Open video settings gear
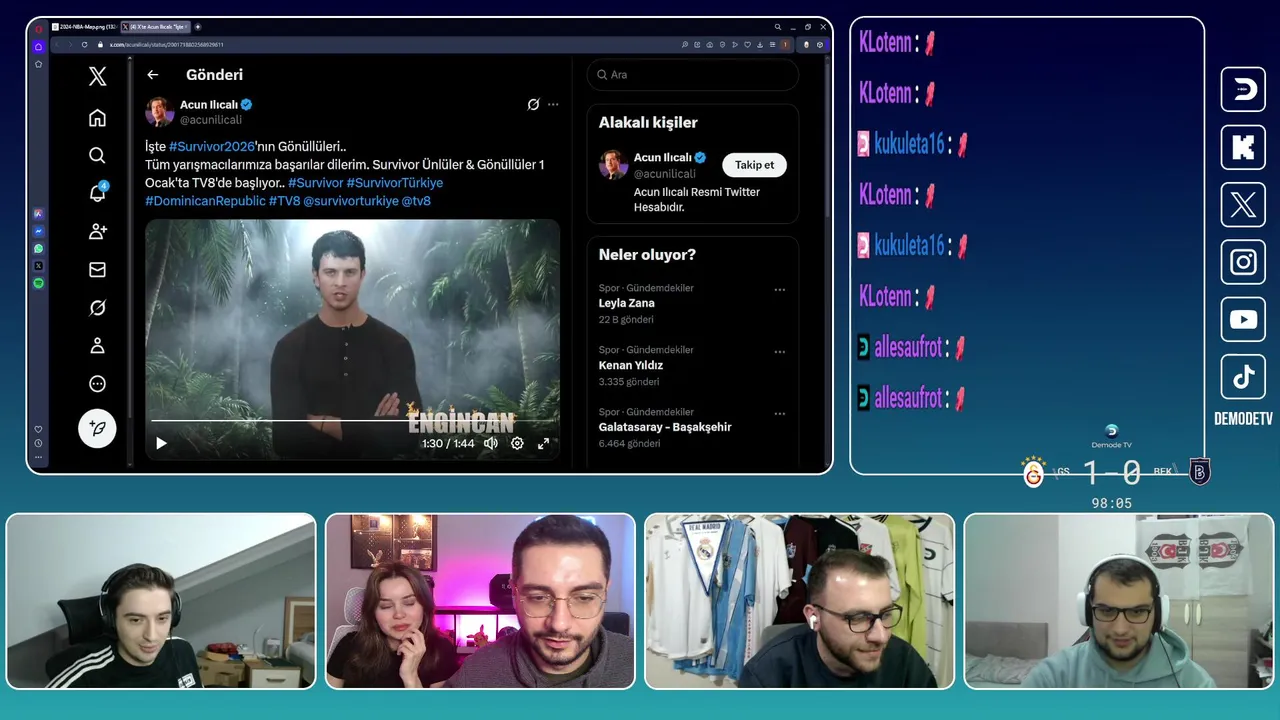The image size is (1280, 720). (x=517, y=443)
